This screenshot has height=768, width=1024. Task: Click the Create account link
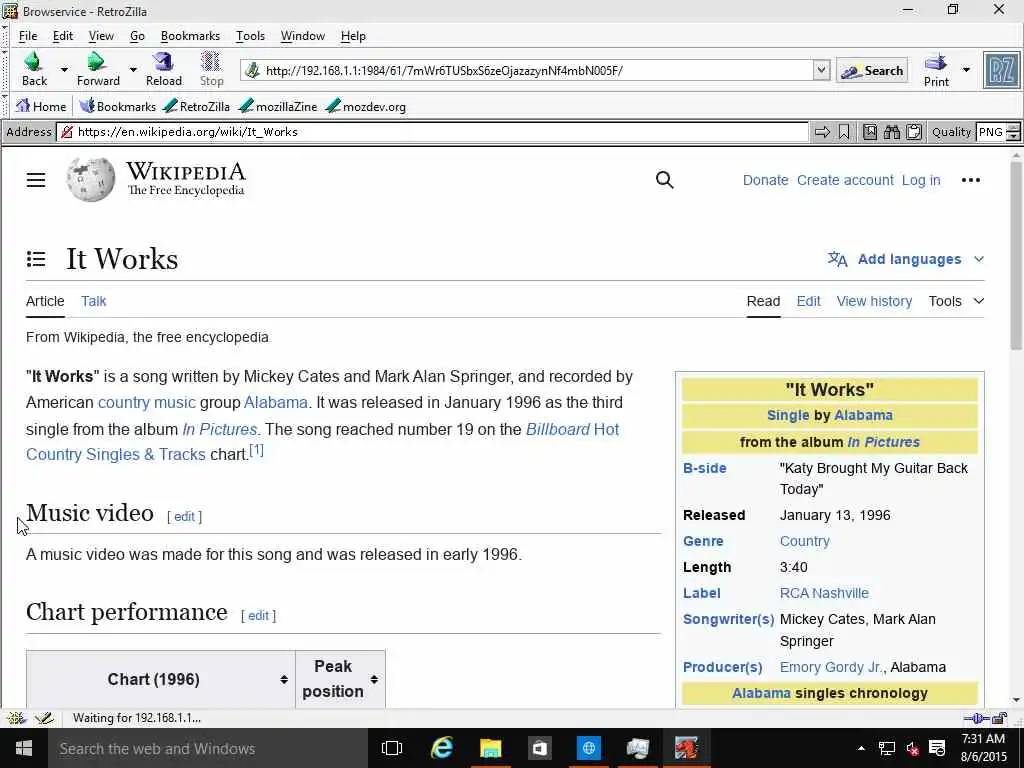point(845,180)
